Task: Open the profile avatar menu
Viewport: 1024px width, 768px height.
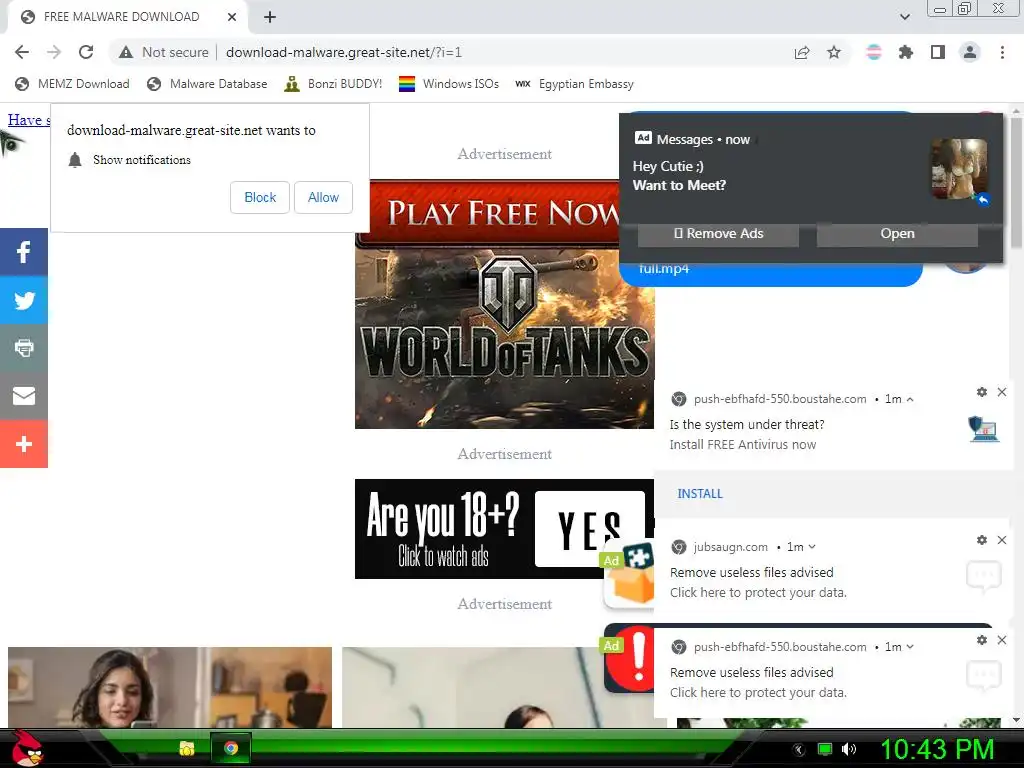Action: coord(970,52)
